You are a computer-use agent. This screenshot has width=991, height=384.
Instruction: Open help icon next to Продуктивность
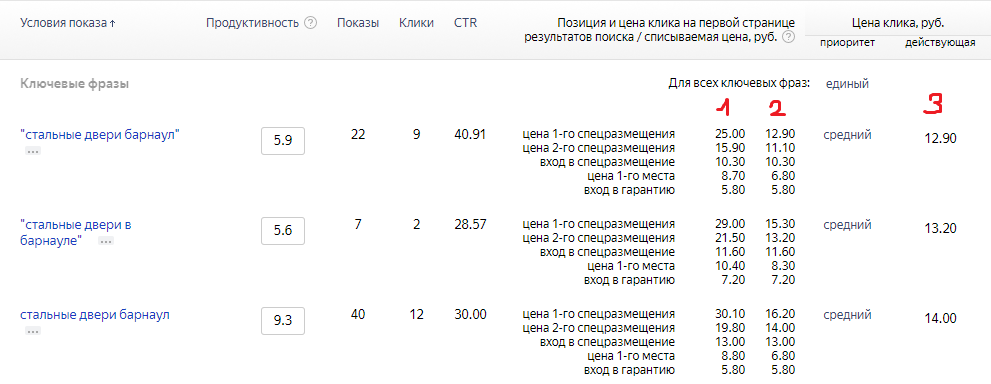click(310, 23)
